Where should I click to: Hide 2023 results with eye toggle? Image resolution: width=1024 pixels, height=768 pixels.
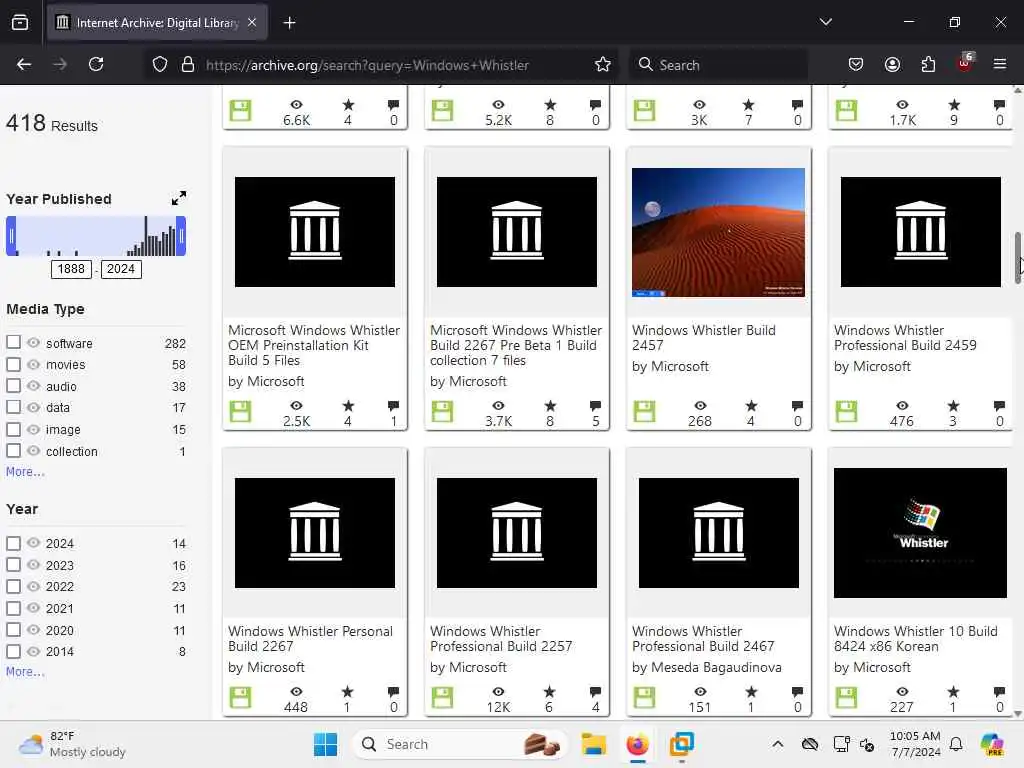(x=33, y=564)
